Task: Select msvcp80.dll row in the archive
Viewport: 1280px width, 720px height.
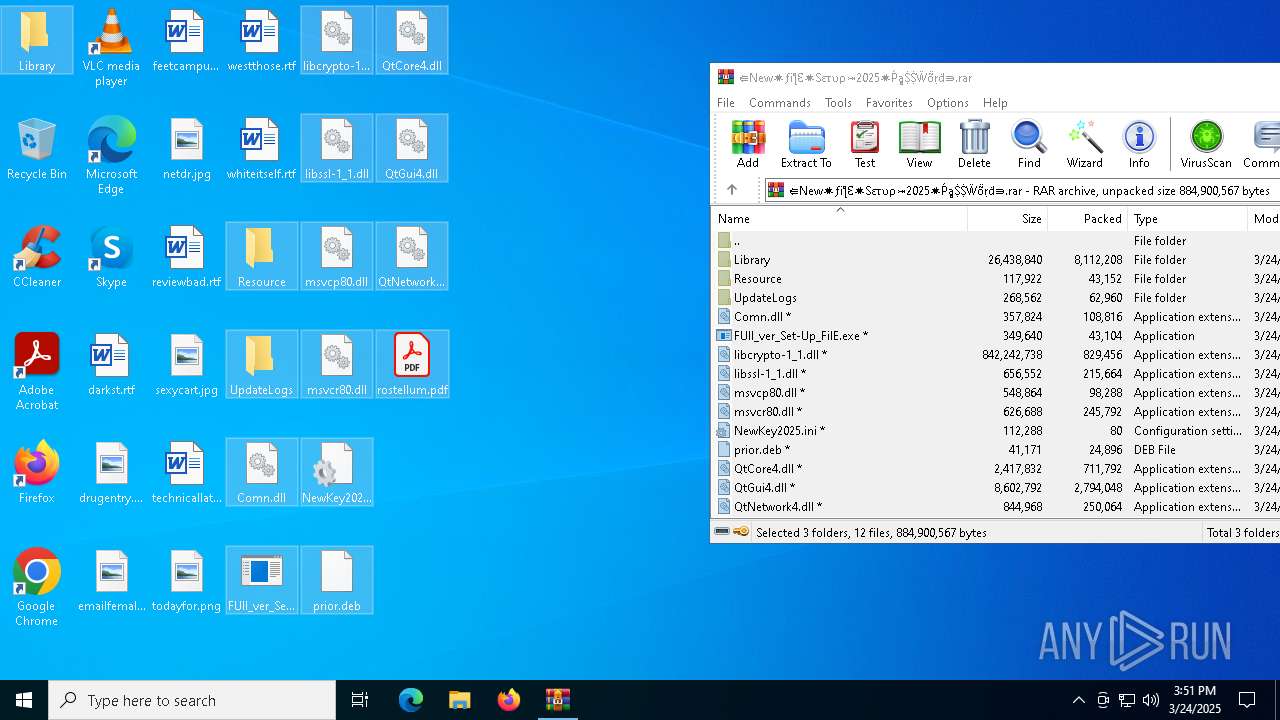Action: 996,393
